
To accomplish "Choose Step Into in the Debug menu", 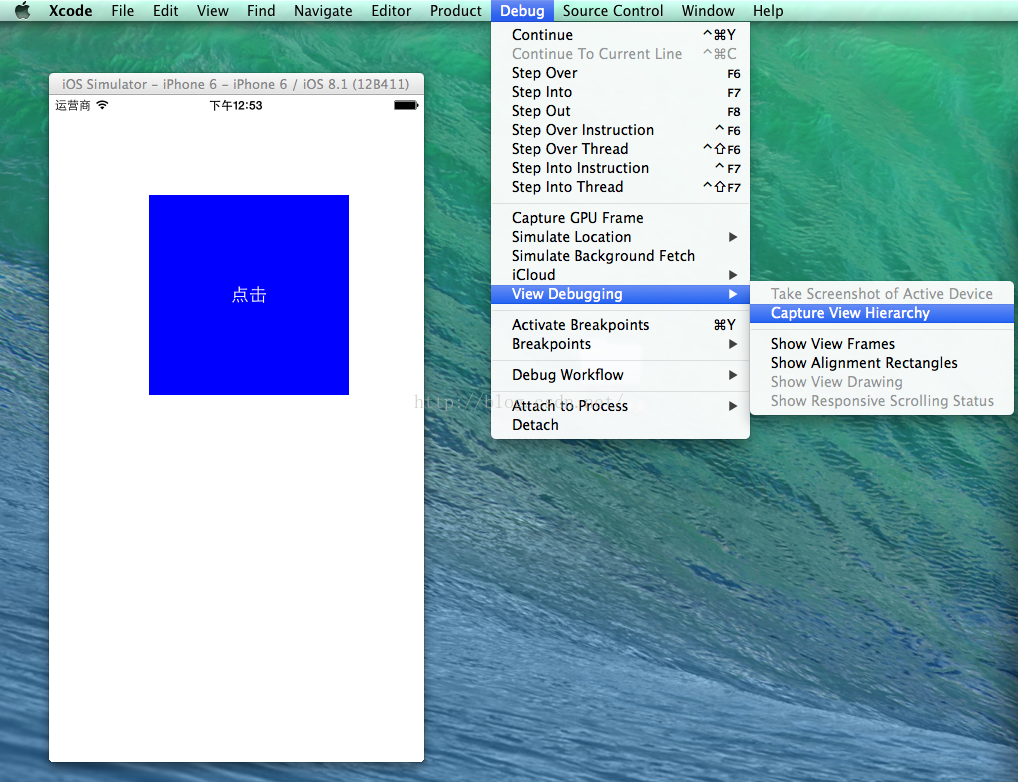I will [x=620, y=92].
